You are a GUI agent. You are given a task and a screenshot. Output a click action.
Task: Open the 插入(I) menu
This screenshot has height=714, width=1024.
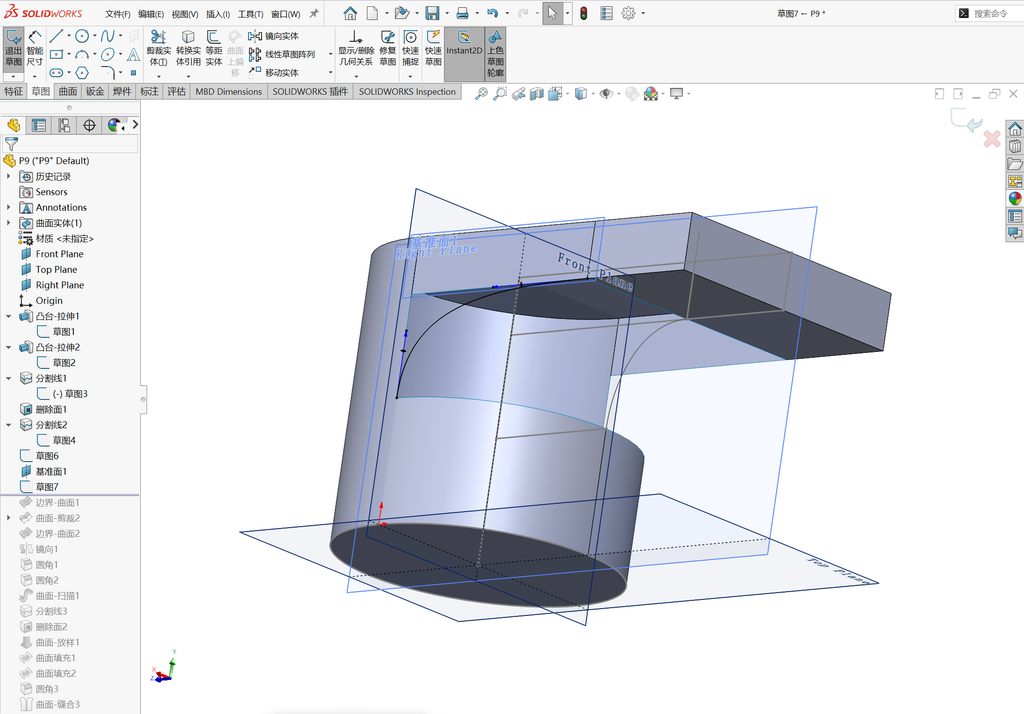click(x=217, y=14)
